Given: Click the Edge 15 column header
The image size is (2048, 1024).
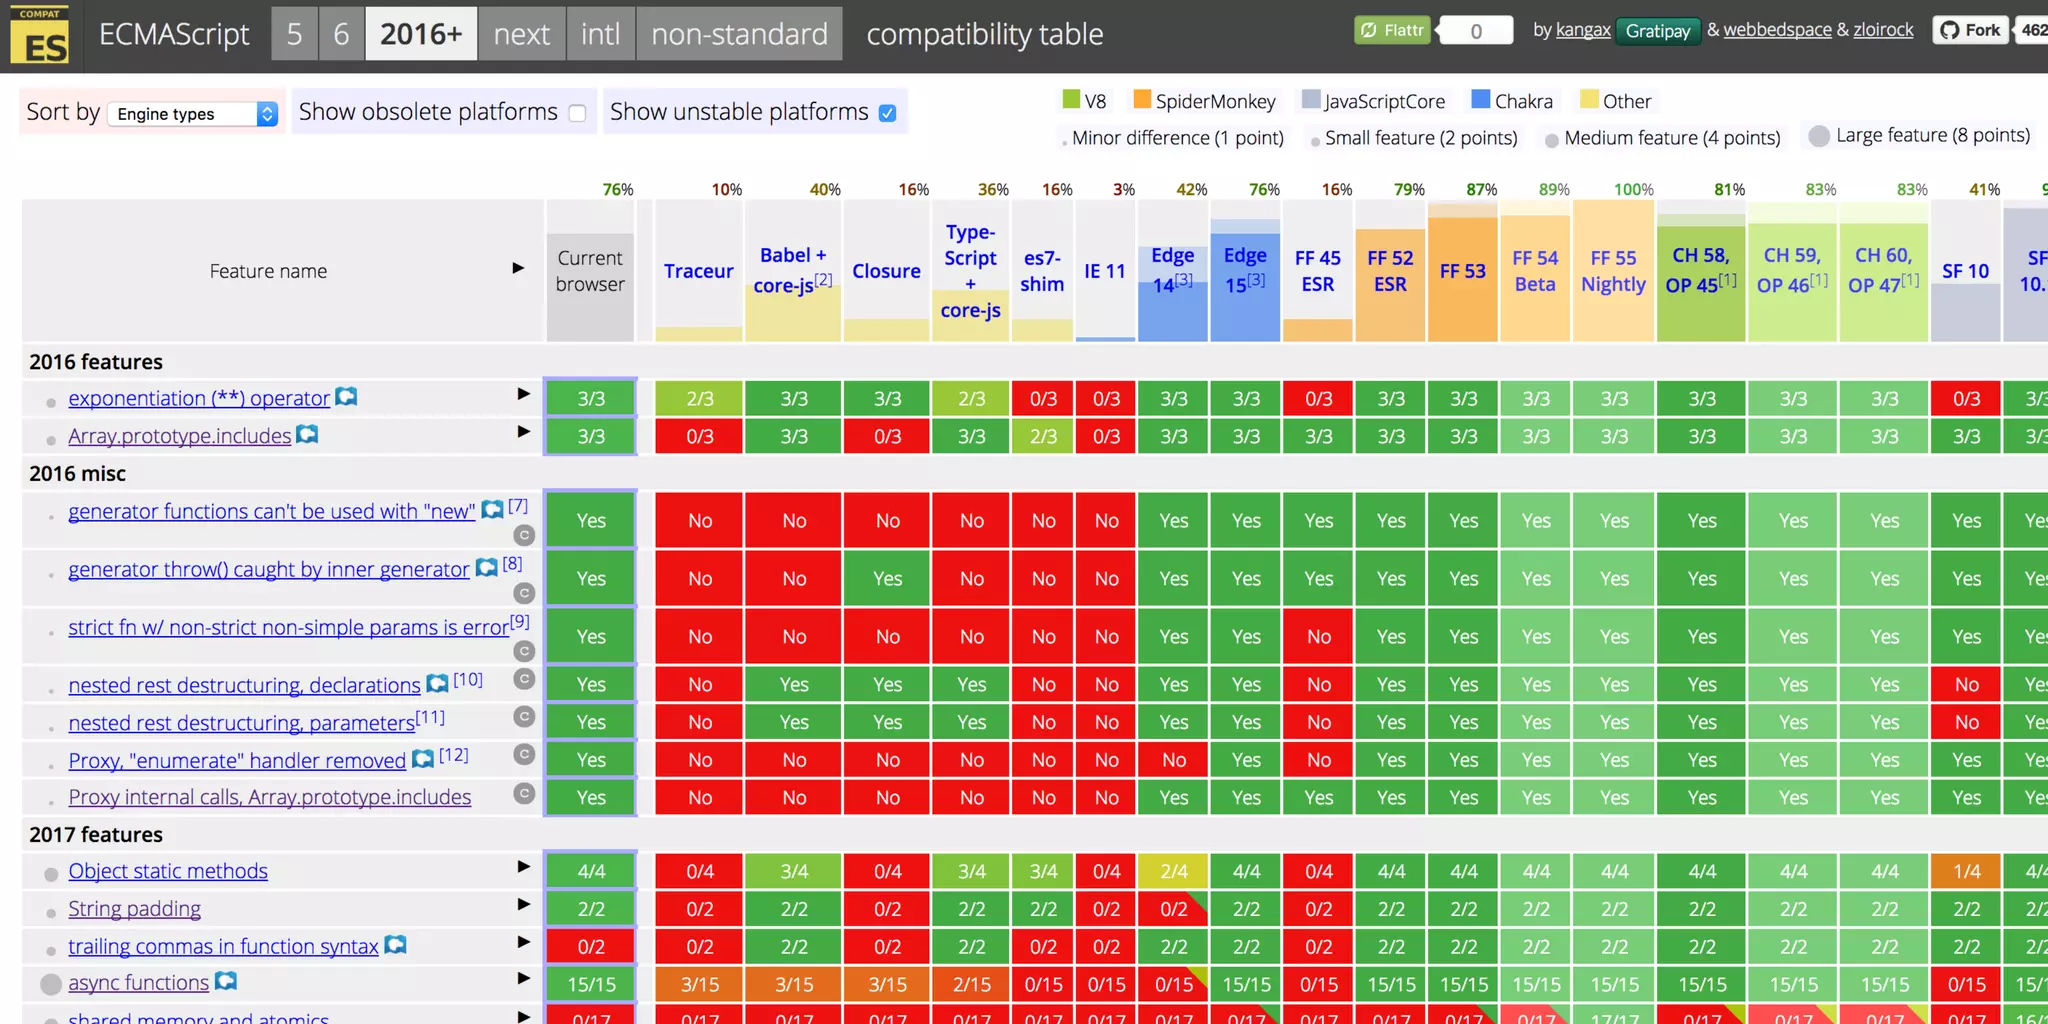Looking at the screenshot, I should (1245, 270).
